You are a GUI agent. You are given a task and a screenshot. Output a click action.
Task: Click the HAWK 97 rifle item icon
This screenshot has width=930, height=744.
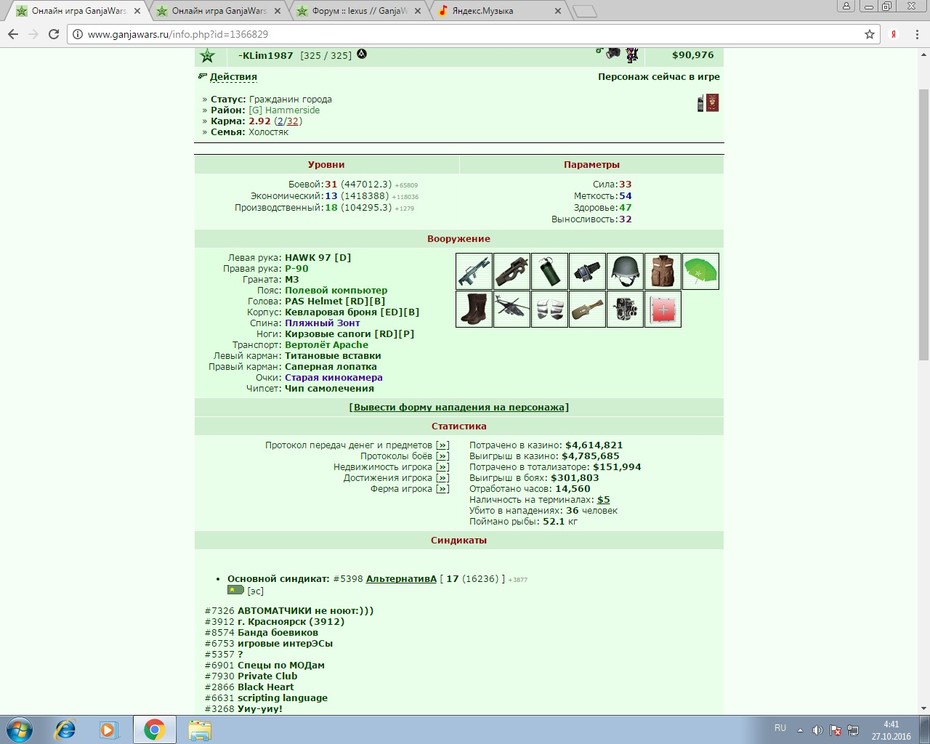(x=474, y=271)
